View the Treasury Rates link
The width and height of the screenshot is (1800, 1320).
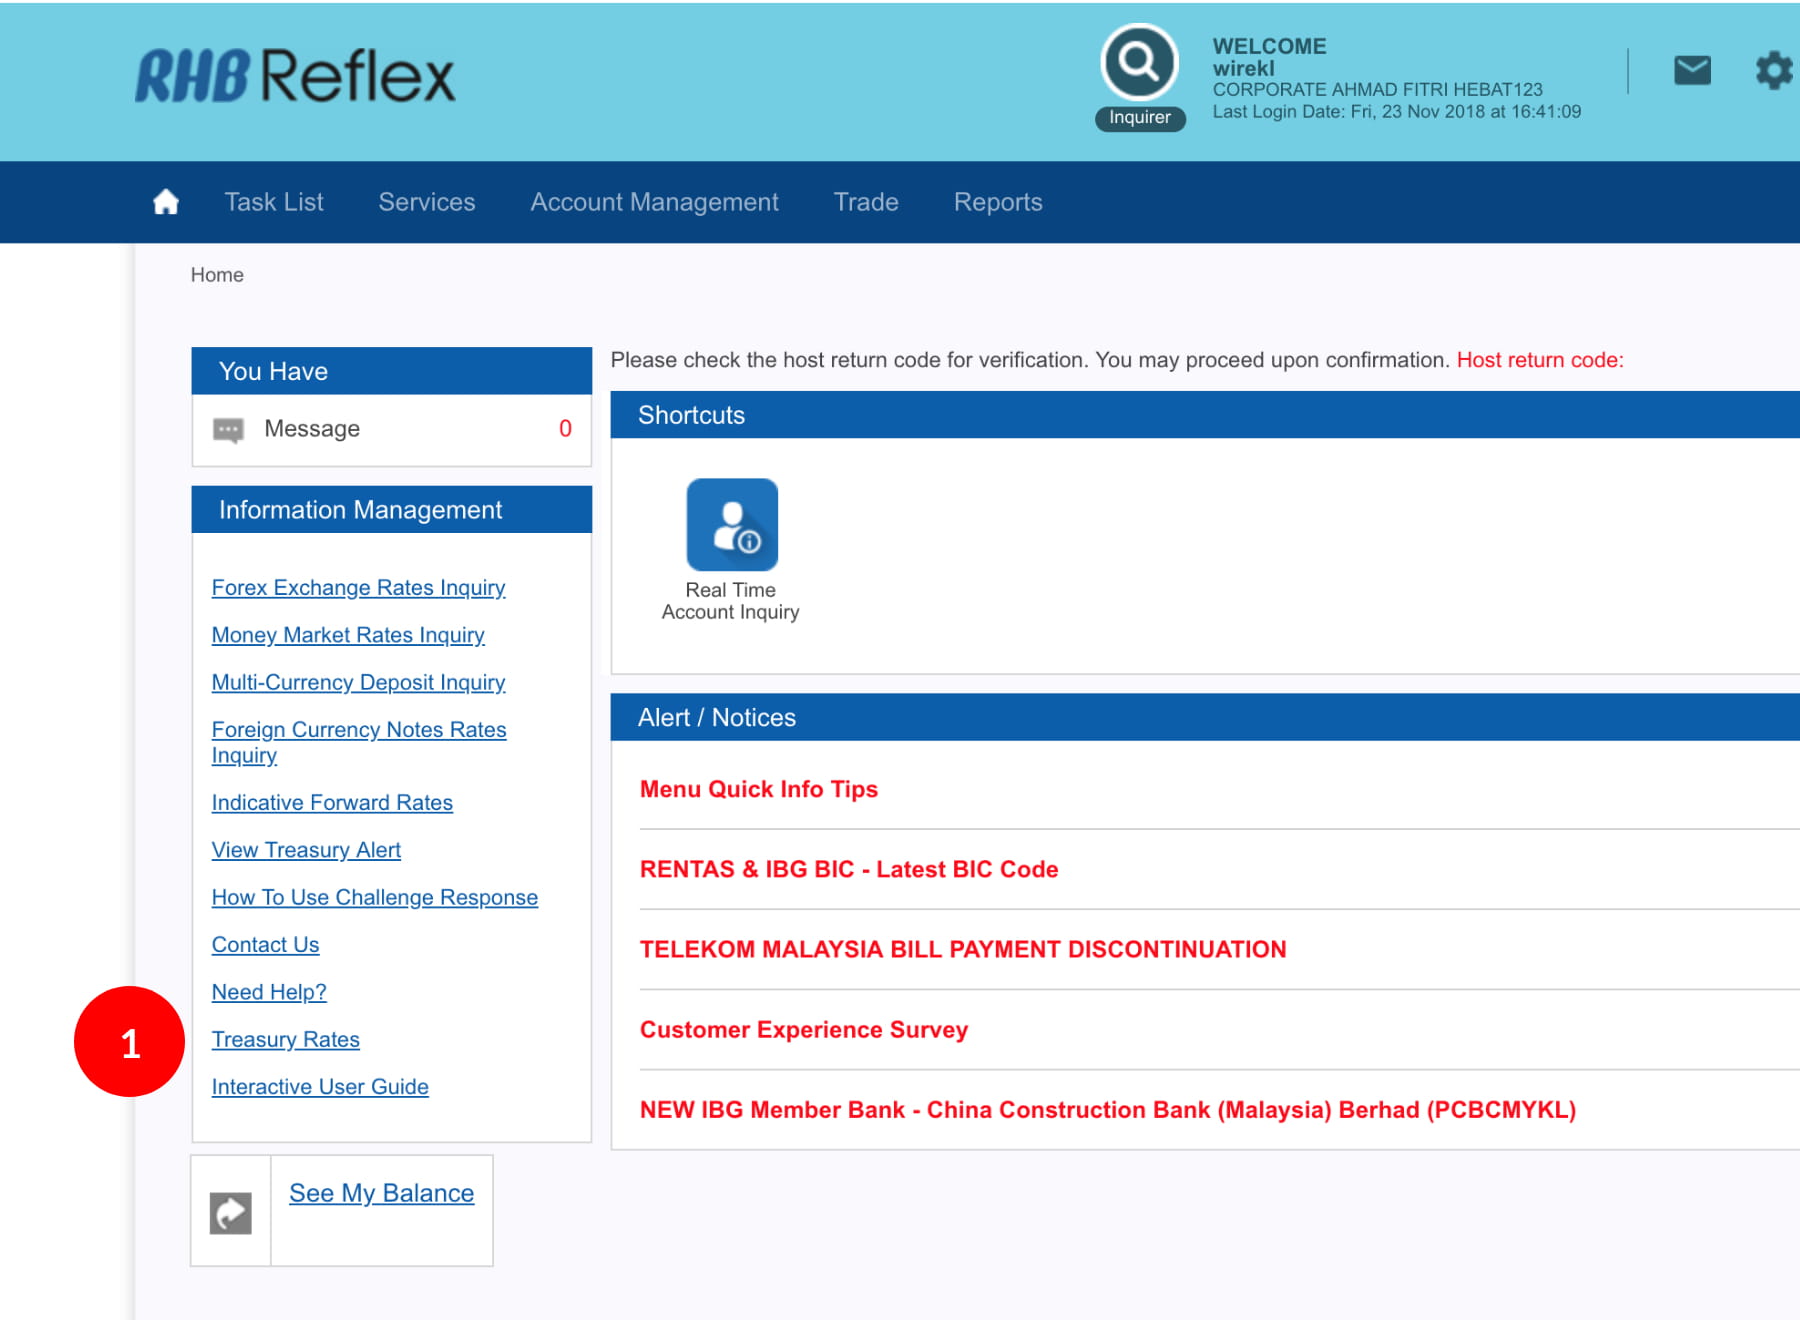(x=285, y=1040)
